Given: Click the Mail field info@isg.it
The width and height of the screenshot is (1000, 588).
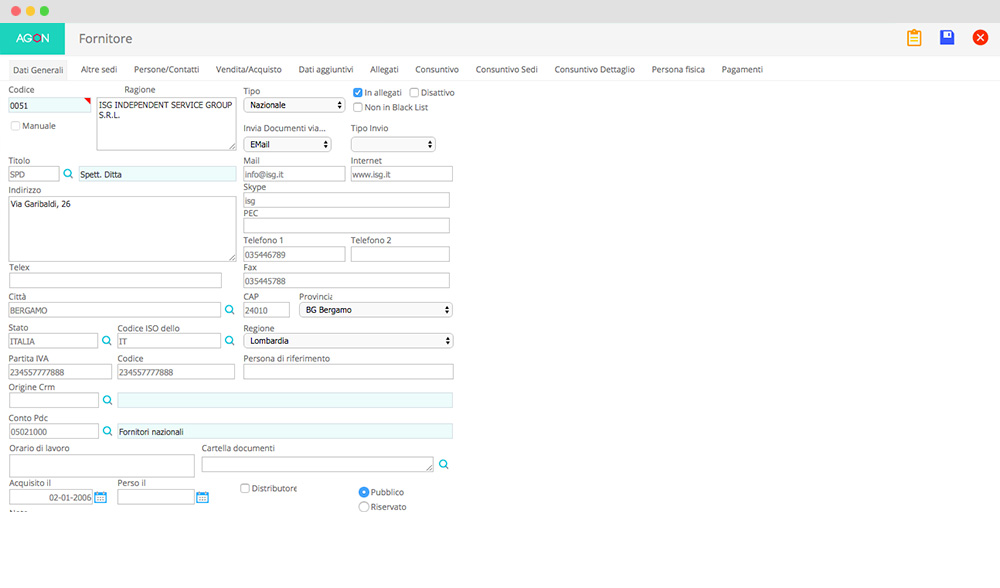Looking at the screenshot, I should click(294, 174).
